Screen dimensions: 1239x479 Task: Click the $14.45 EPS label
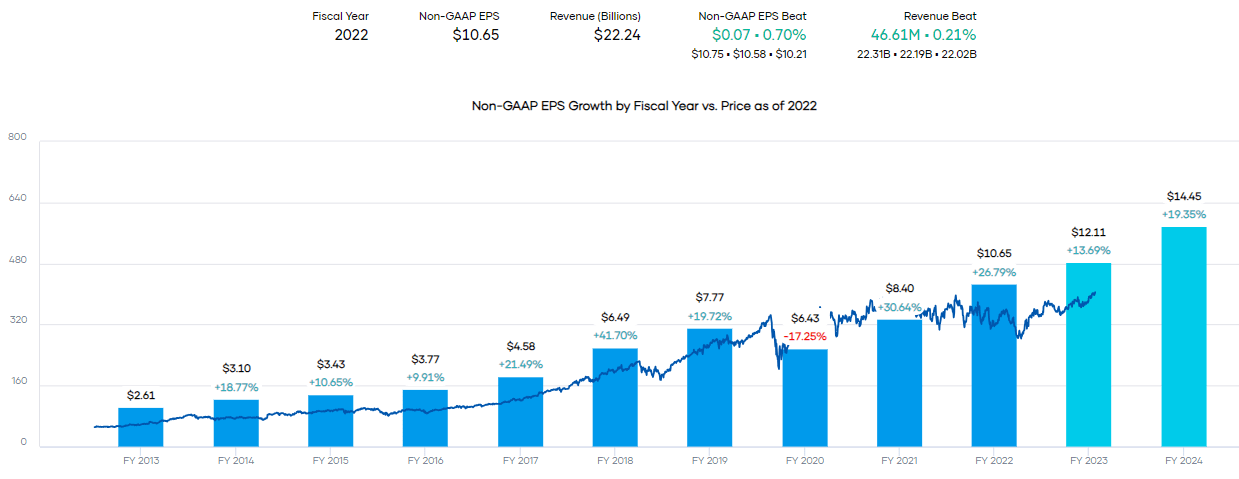[1183, 196]
